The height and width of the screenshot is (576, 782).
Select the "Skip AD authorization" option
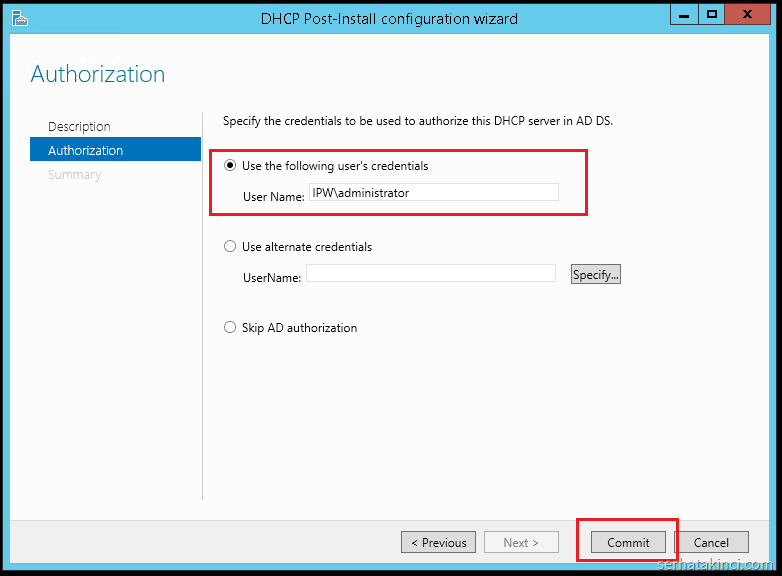point(231,328)
